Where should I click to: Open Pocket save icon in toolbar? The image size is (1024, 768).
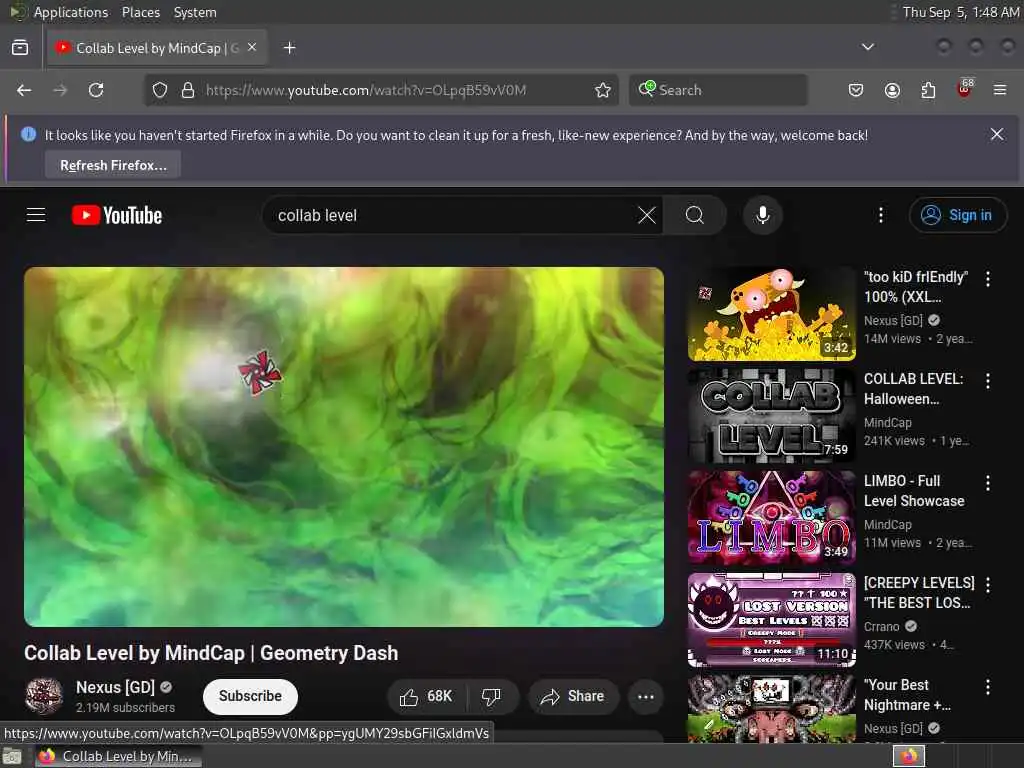coord(856,90)
